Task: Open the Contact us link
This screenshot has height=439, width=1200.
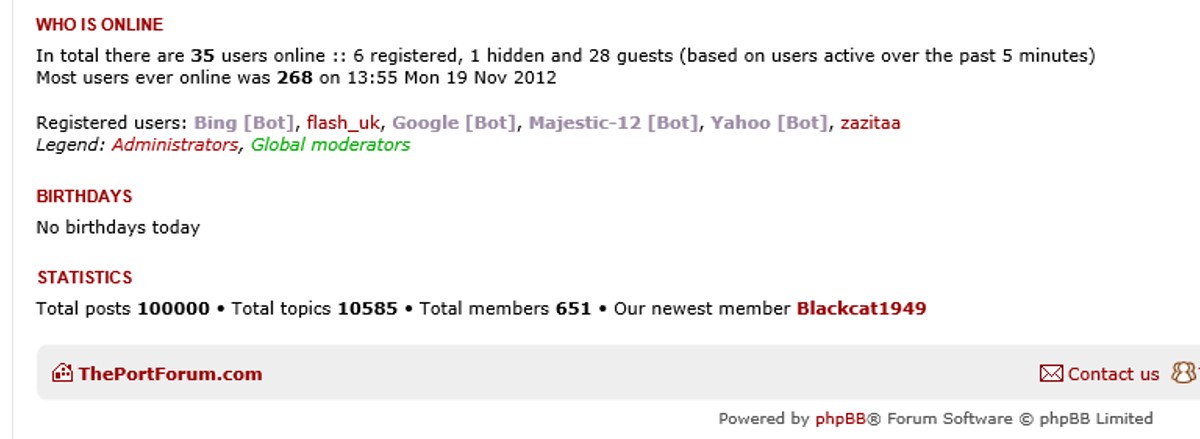Action: (1113, 374)
